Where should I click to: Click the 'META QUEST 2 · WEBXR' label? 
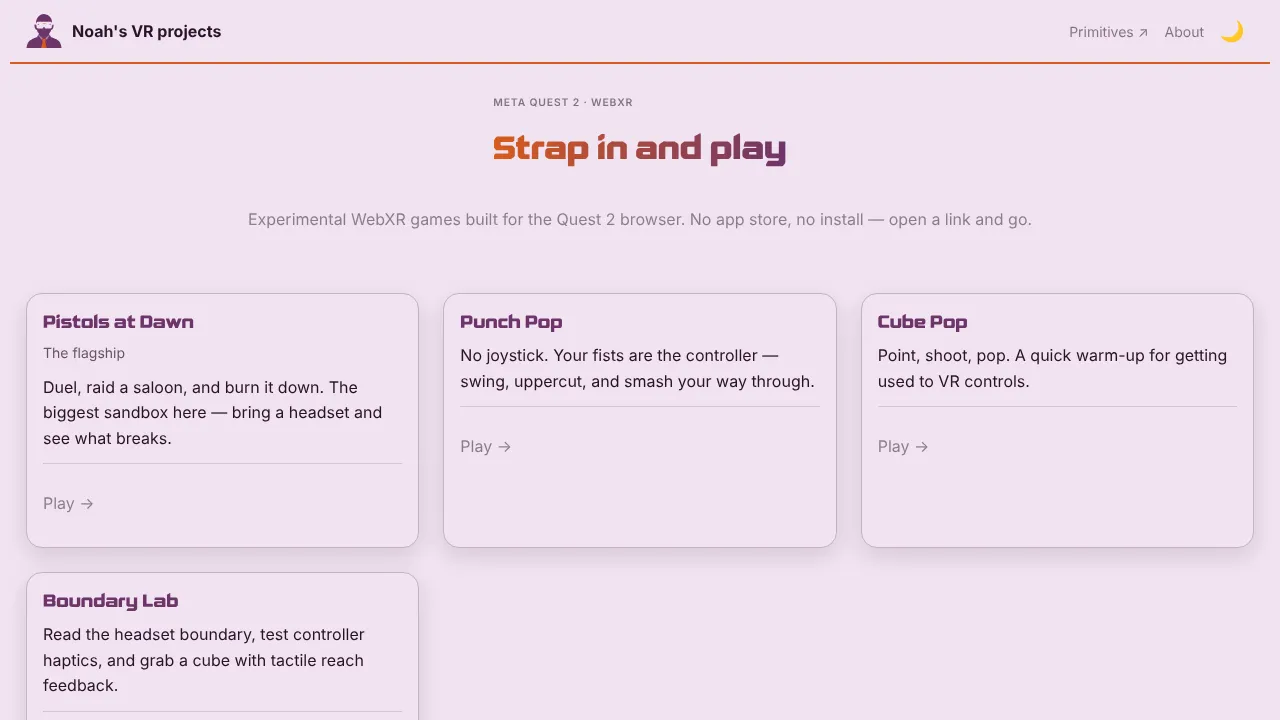563,102
